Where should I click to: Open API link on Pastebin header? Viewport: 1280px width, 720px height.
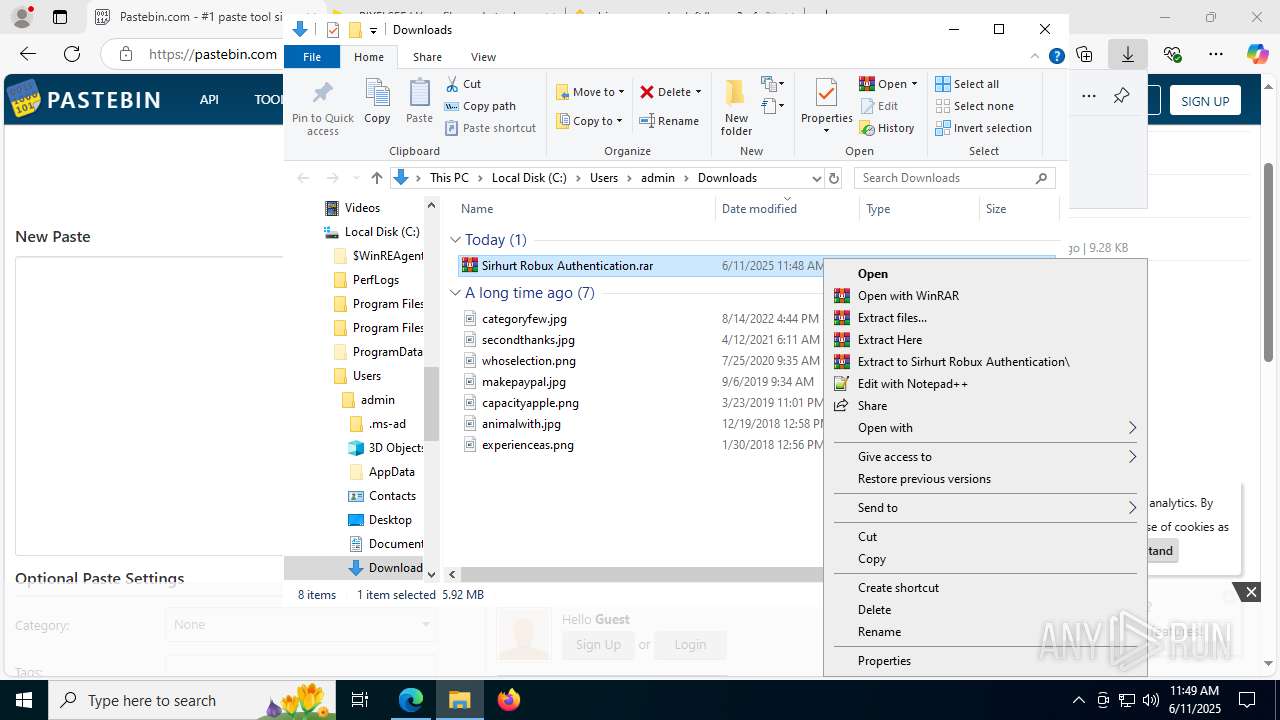[x=209, y=100]
